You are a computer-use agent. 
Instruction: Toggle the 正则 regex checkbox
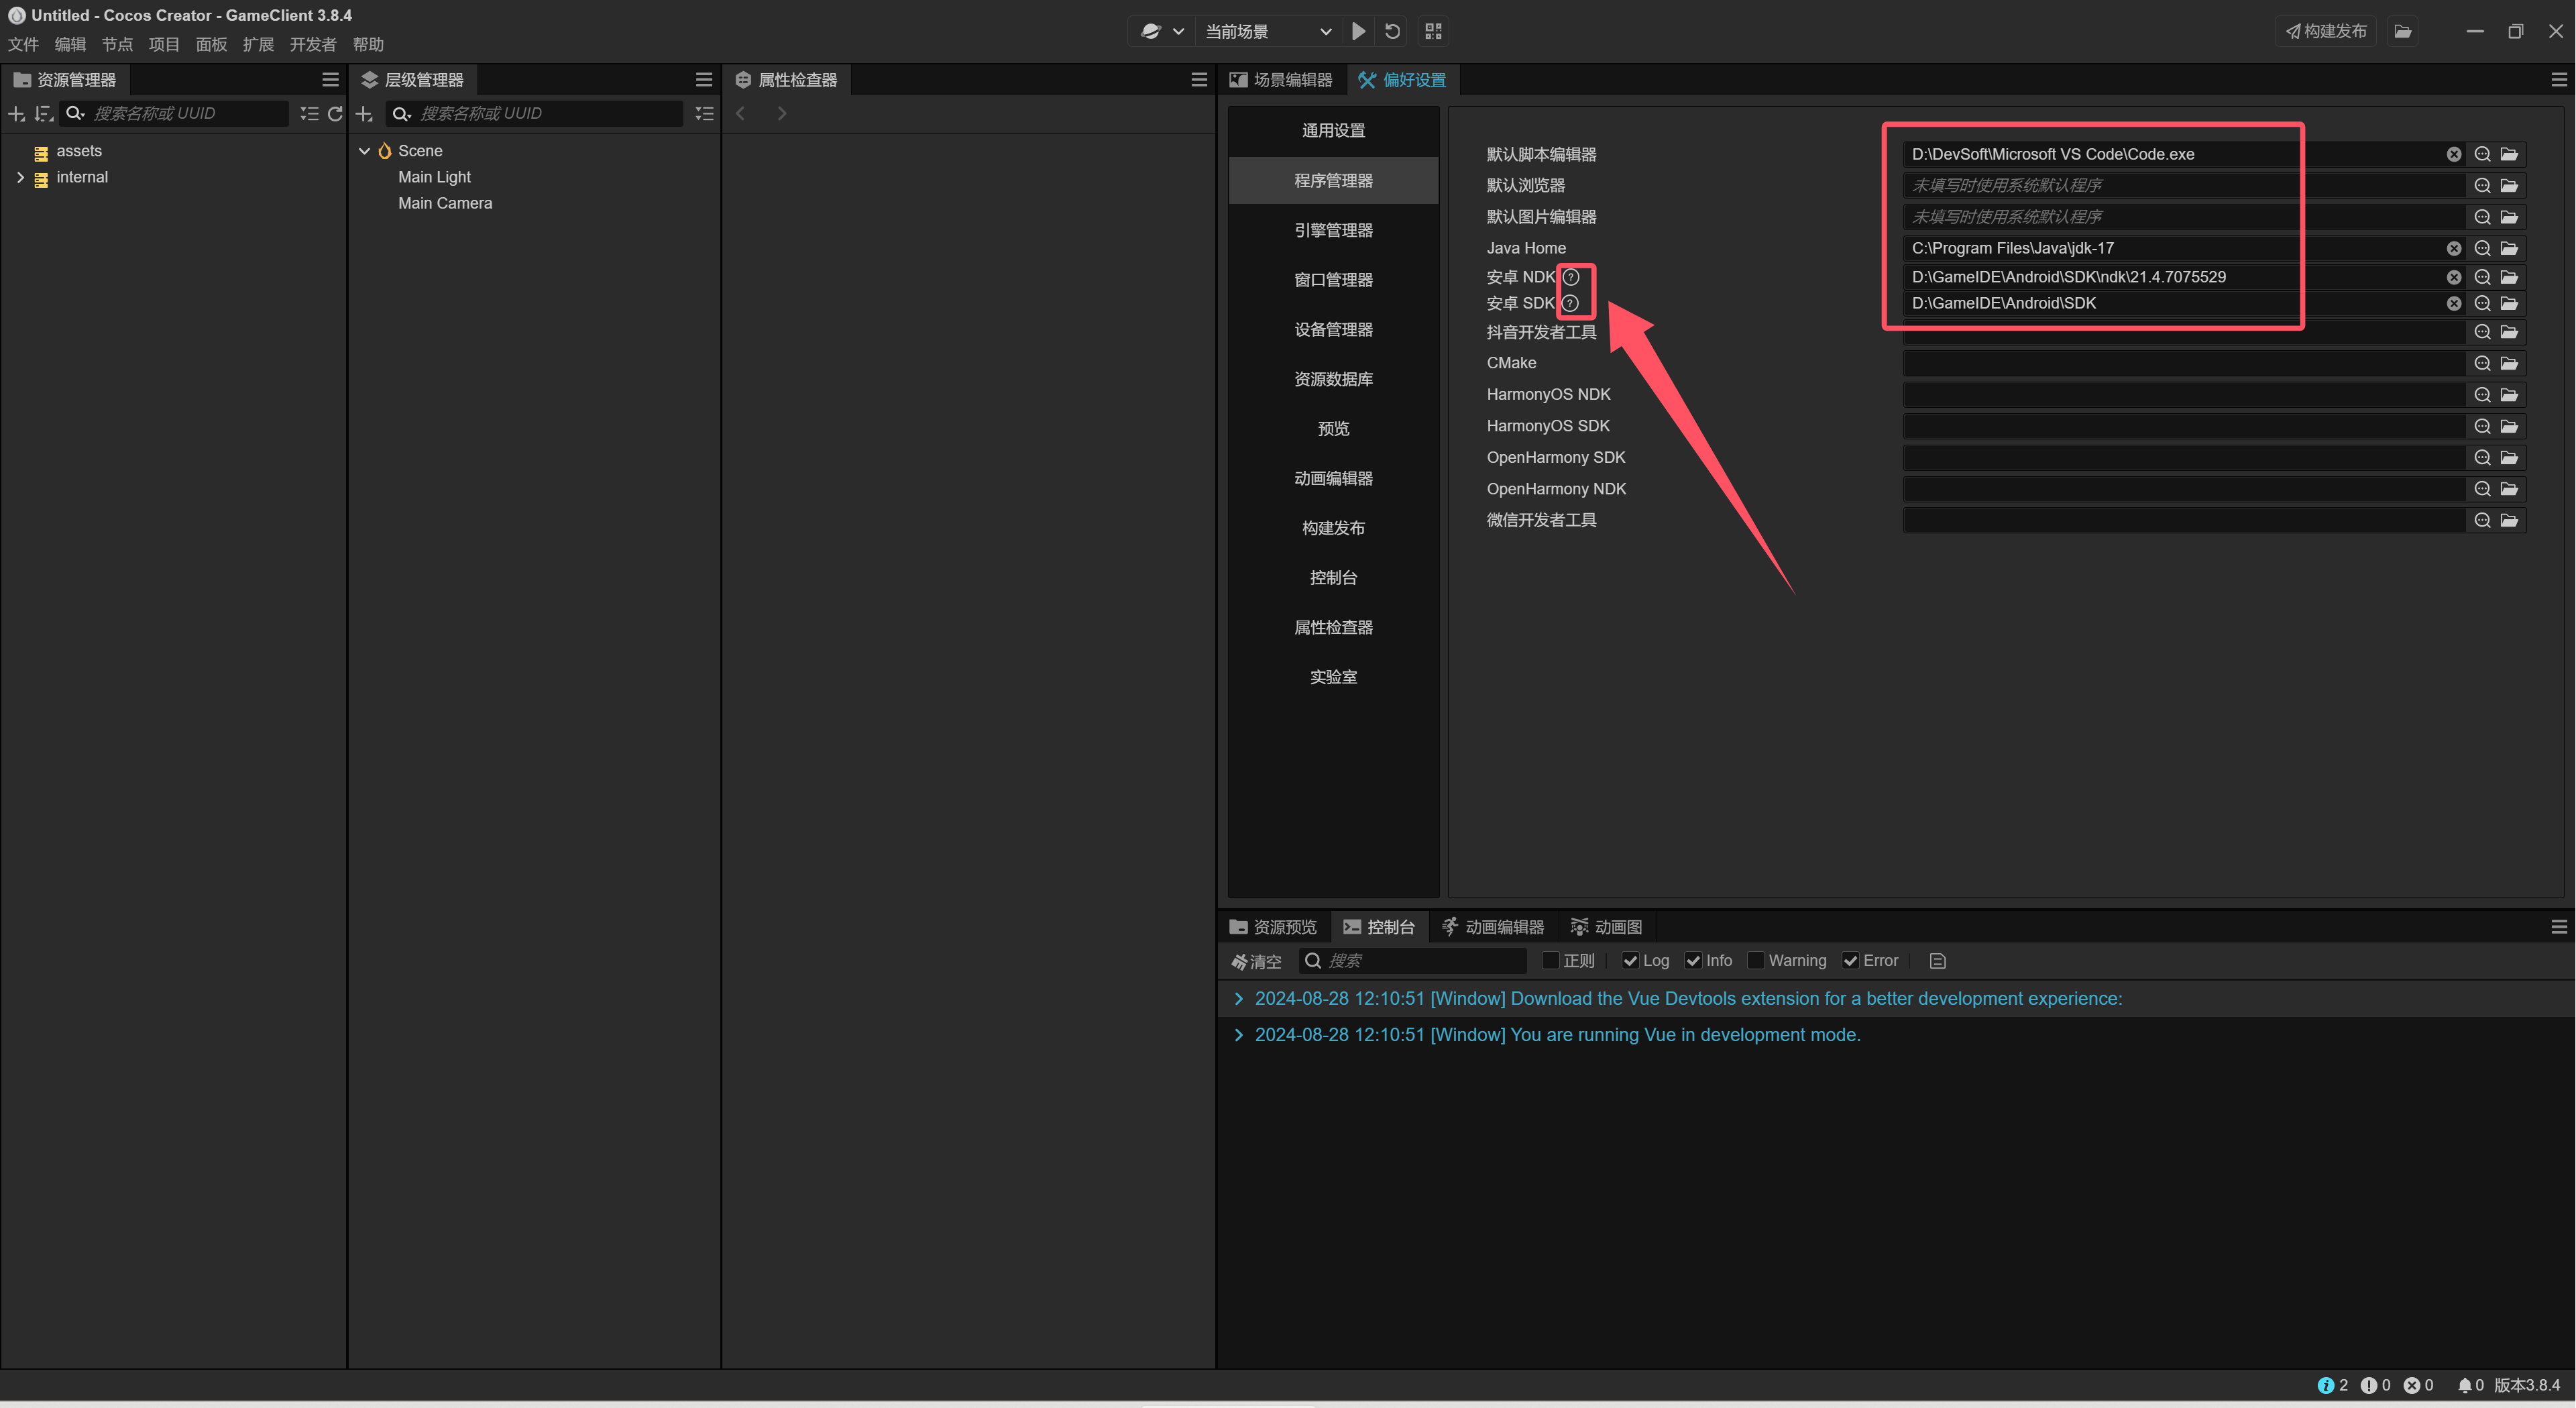pyautogui.click(x=1551, y=961)
